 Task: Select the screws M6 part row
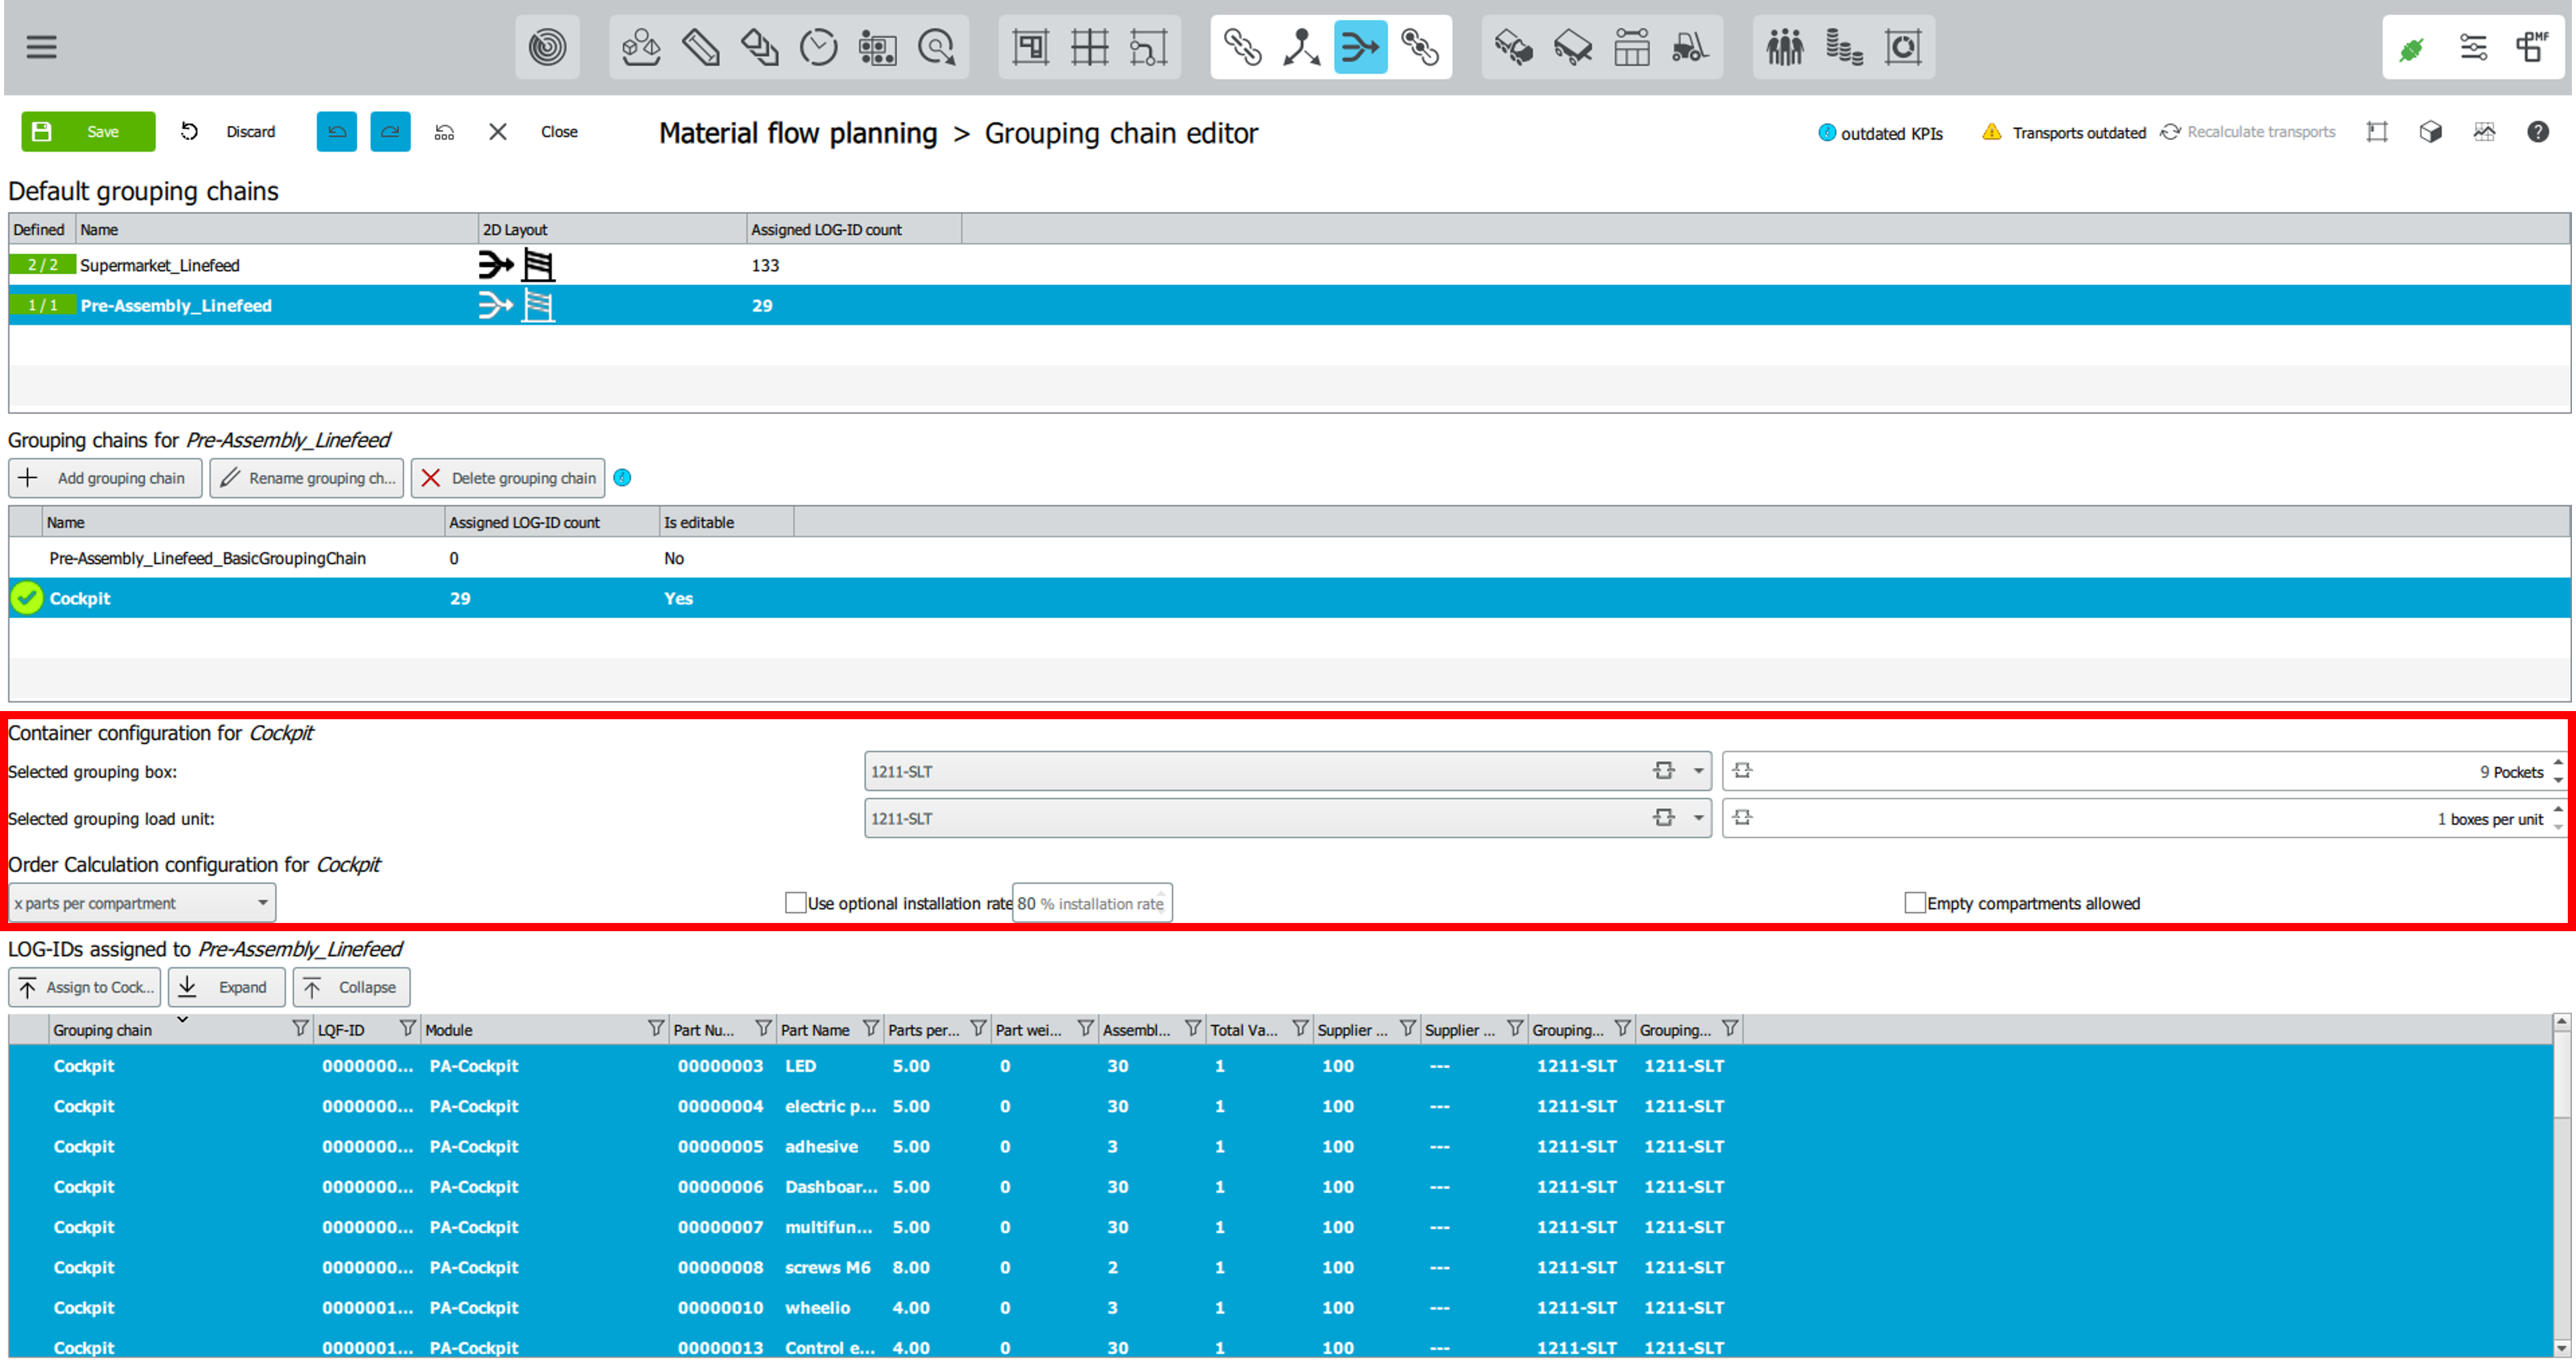tap(1281, 1267)
